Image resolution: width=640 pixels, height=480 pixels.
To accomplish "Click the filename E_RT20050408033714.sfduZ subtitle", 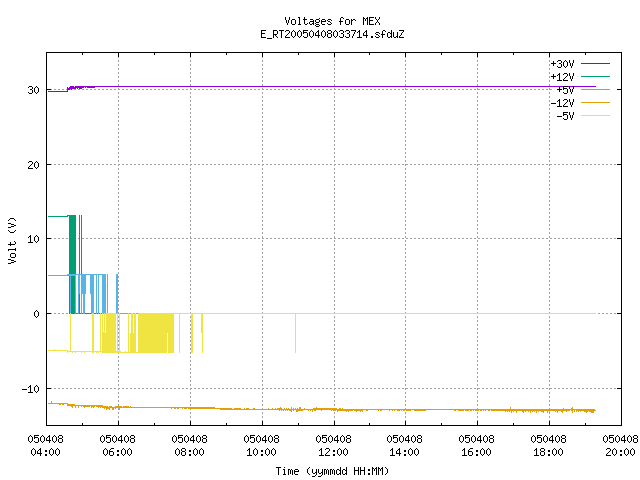I will coord(332,34).
